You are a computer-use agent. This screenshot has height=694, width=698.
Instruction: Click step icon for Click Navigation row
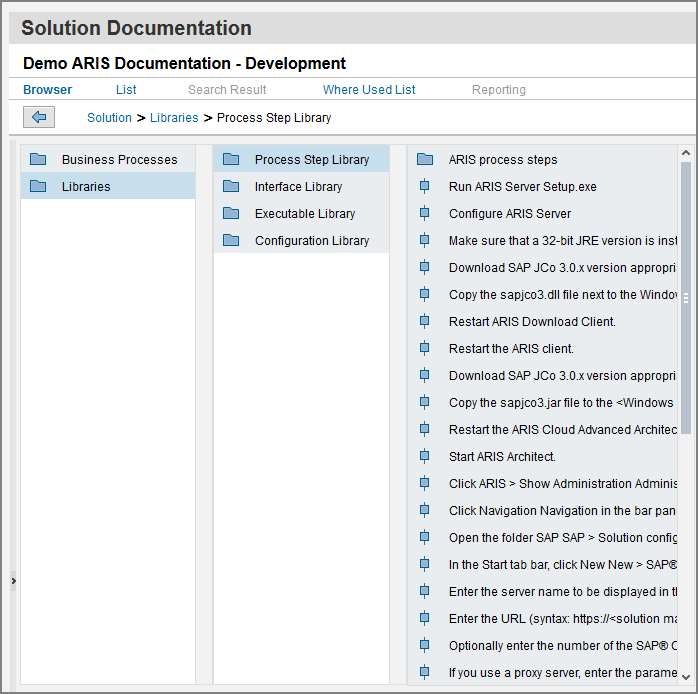(x=425, y=510)
